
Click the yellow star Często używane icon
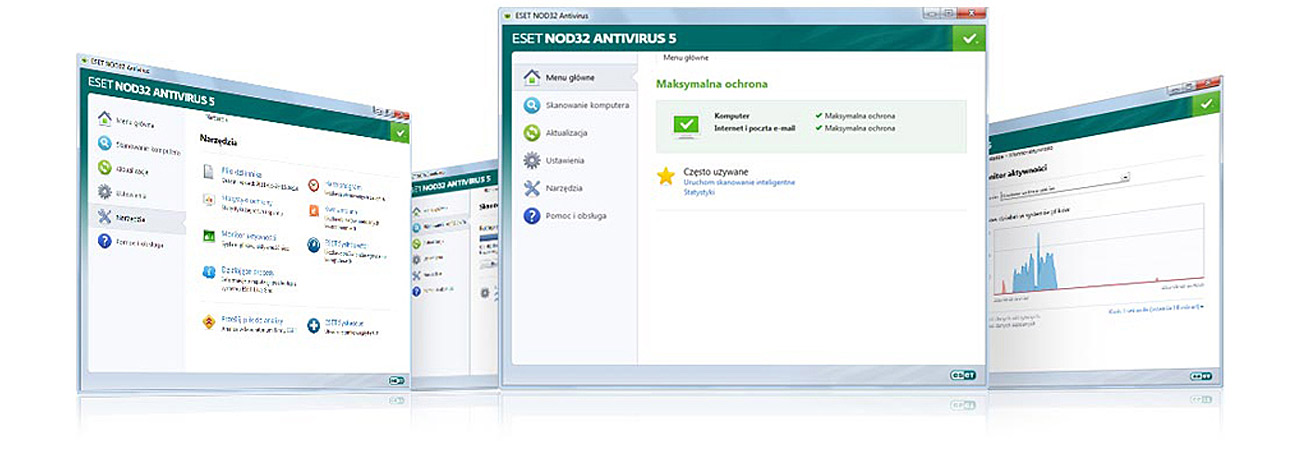pyautogui.click(x=666, y=176)
